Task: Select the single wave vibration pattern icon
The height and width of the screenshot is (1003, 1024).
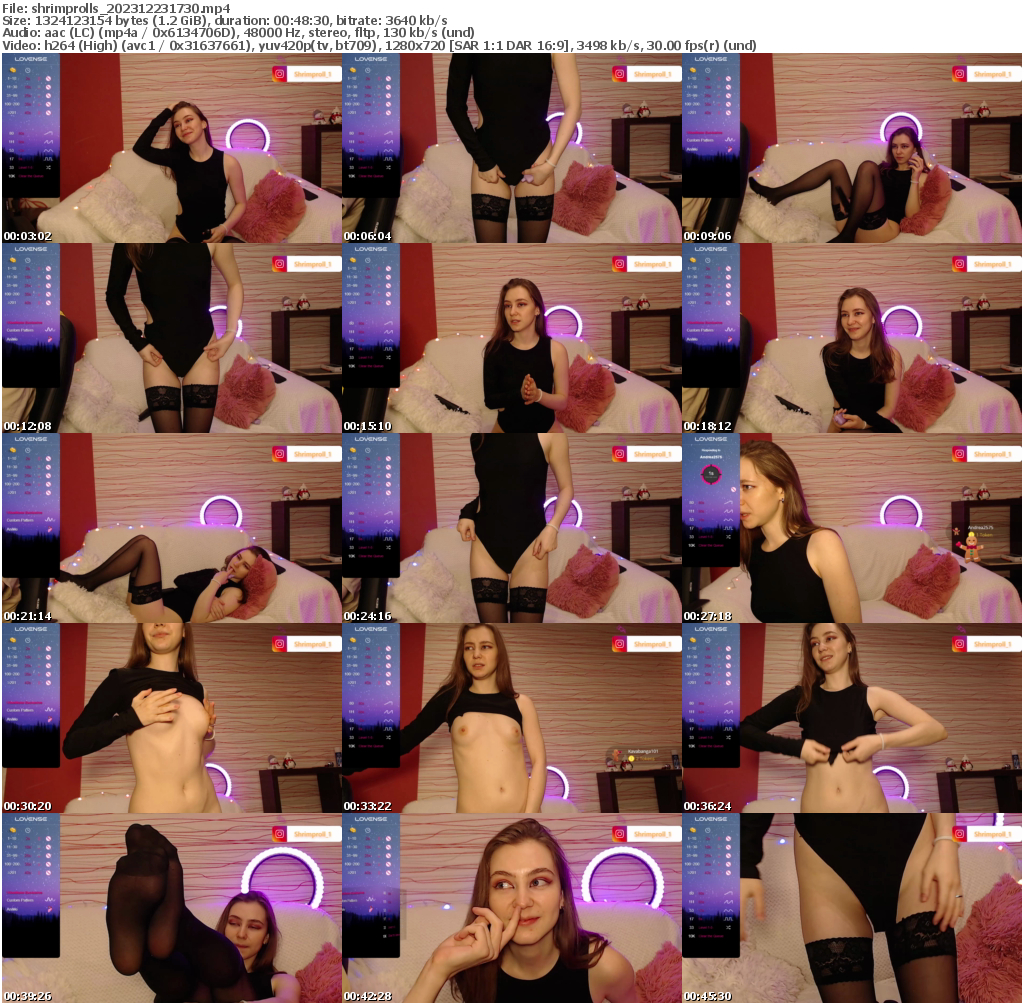Action: pos(49,133)
